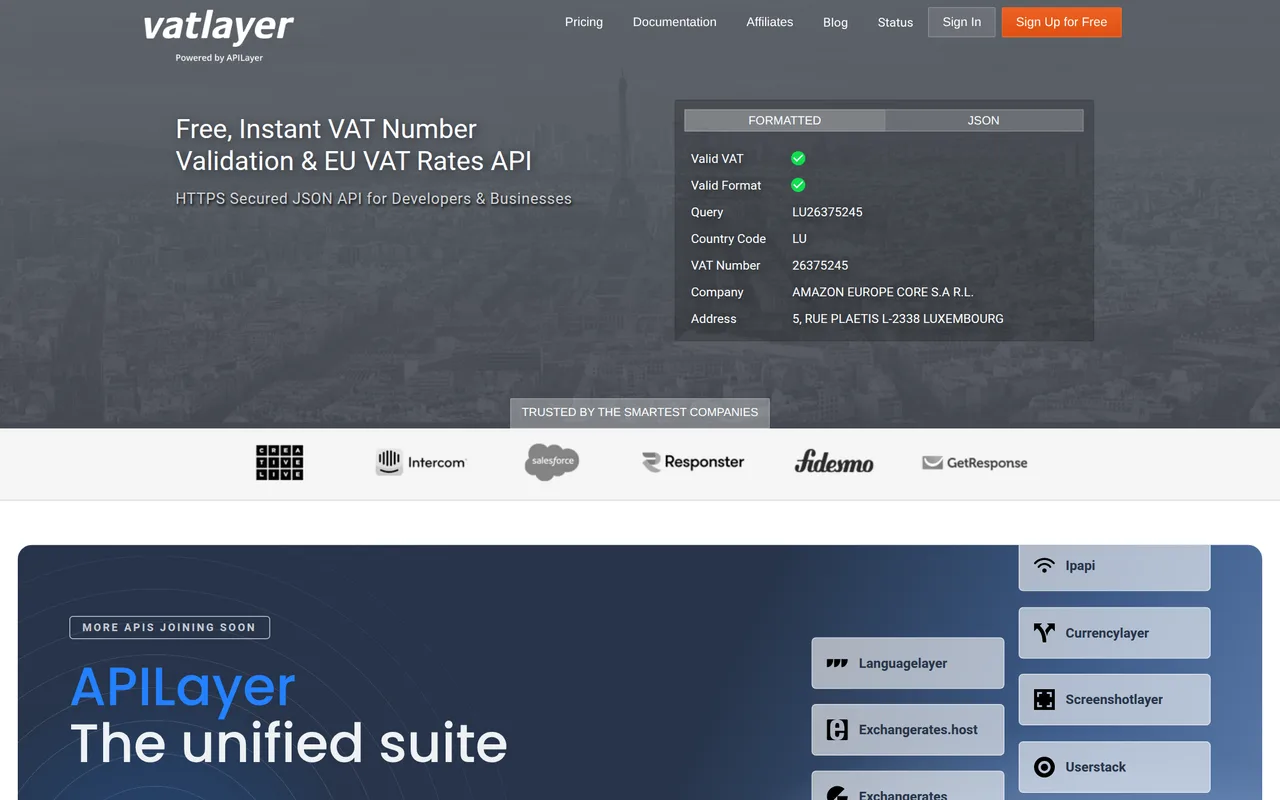
Task: Click the Ipapi wifi icon
Action: pos(1044,565)
